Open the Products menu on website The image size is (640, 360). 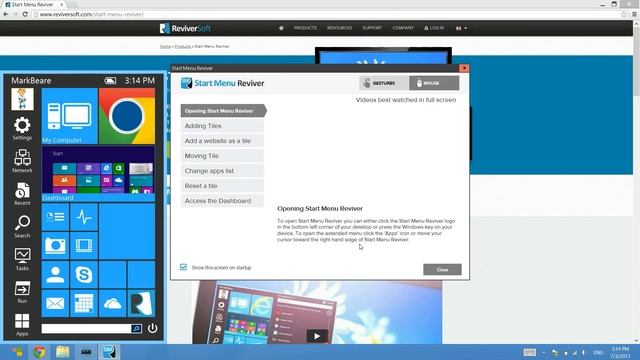pos(305,28)
